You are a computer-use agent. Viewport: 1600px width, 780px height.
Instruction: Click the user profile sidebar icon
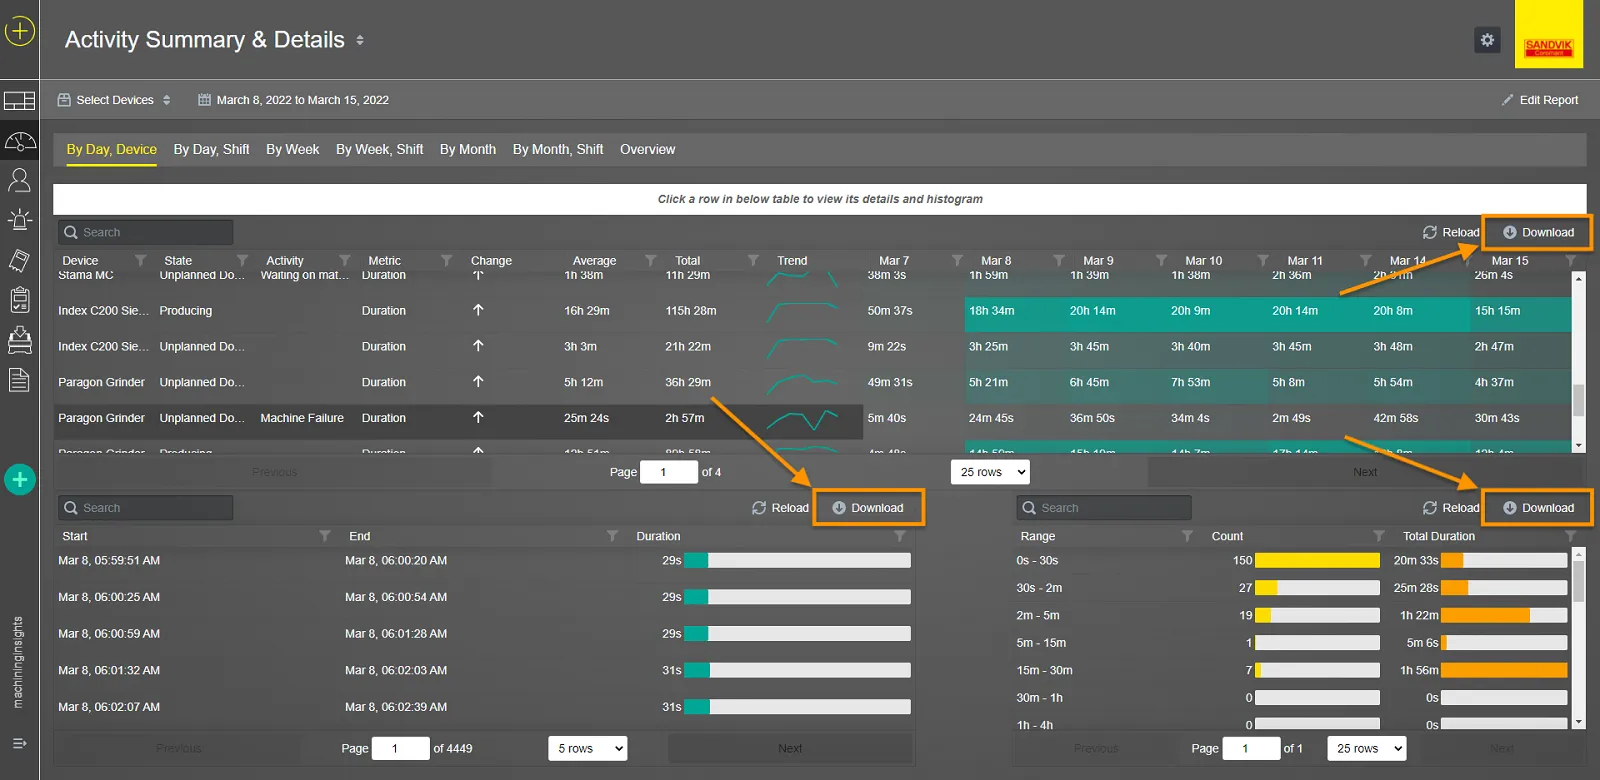pyautogui.click(x=19, y=180)
